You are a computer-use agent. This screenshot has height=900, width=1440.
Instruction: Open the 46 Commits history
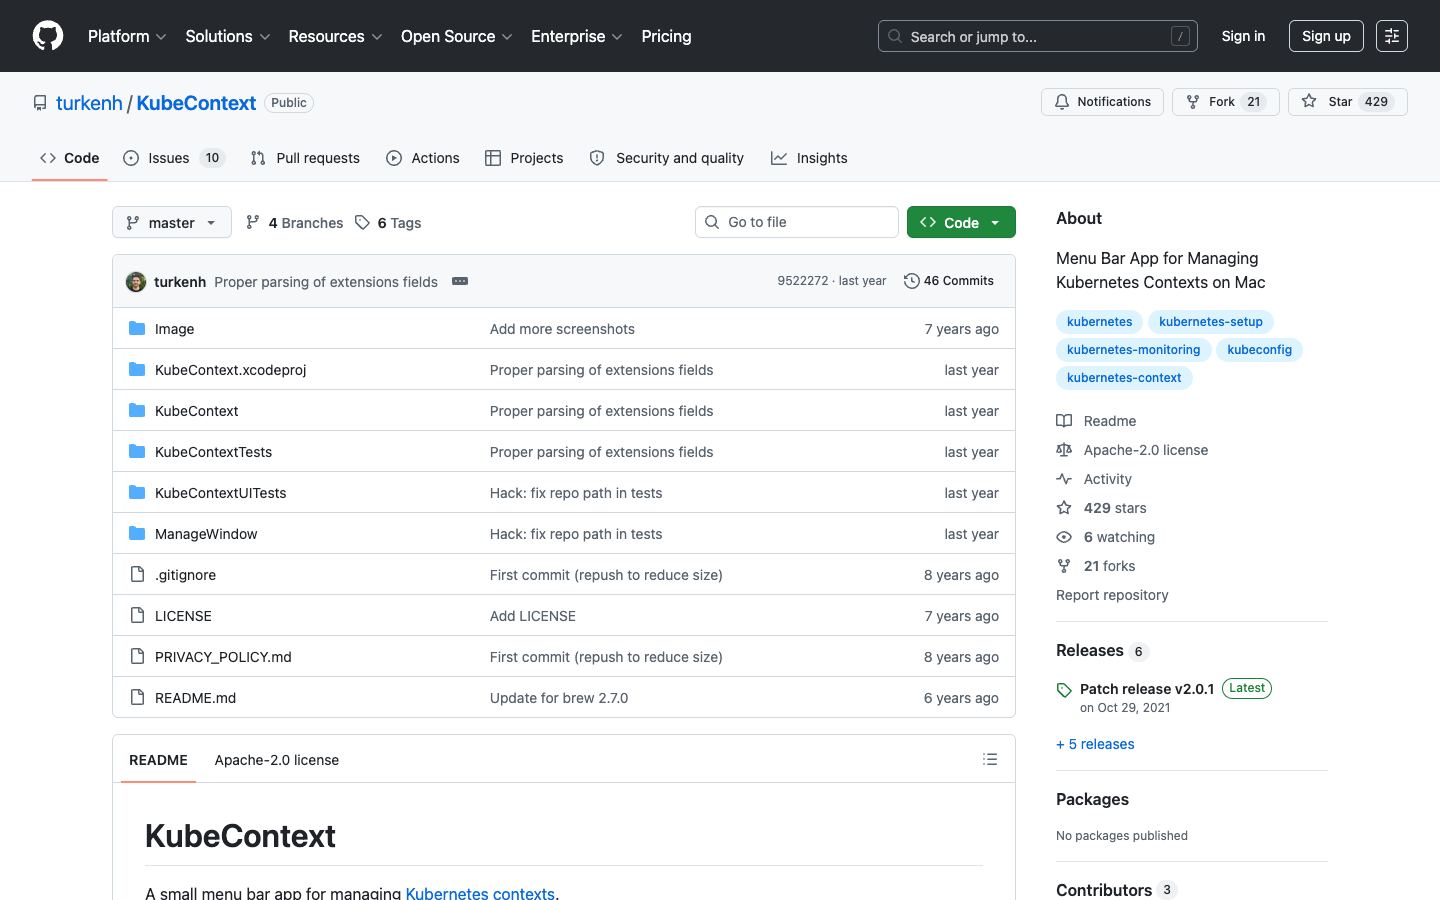(x=948, y=281)
